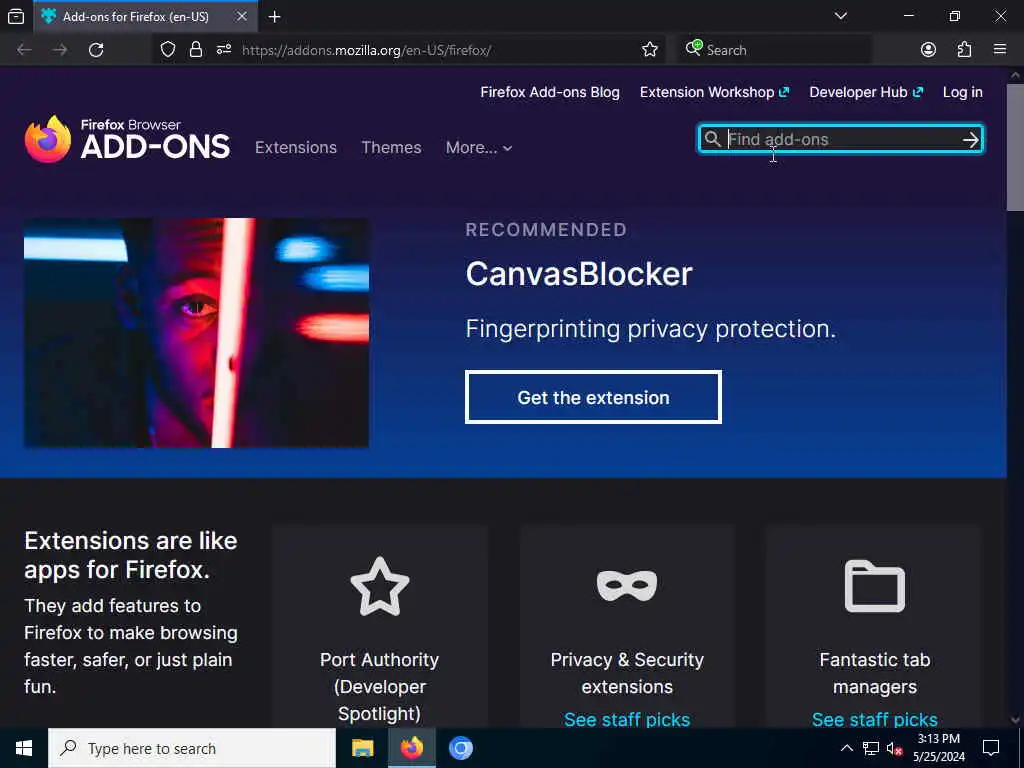Click the star icon for Port Authority
This screenshot has width=1024, height=768.
click(379, 586)
